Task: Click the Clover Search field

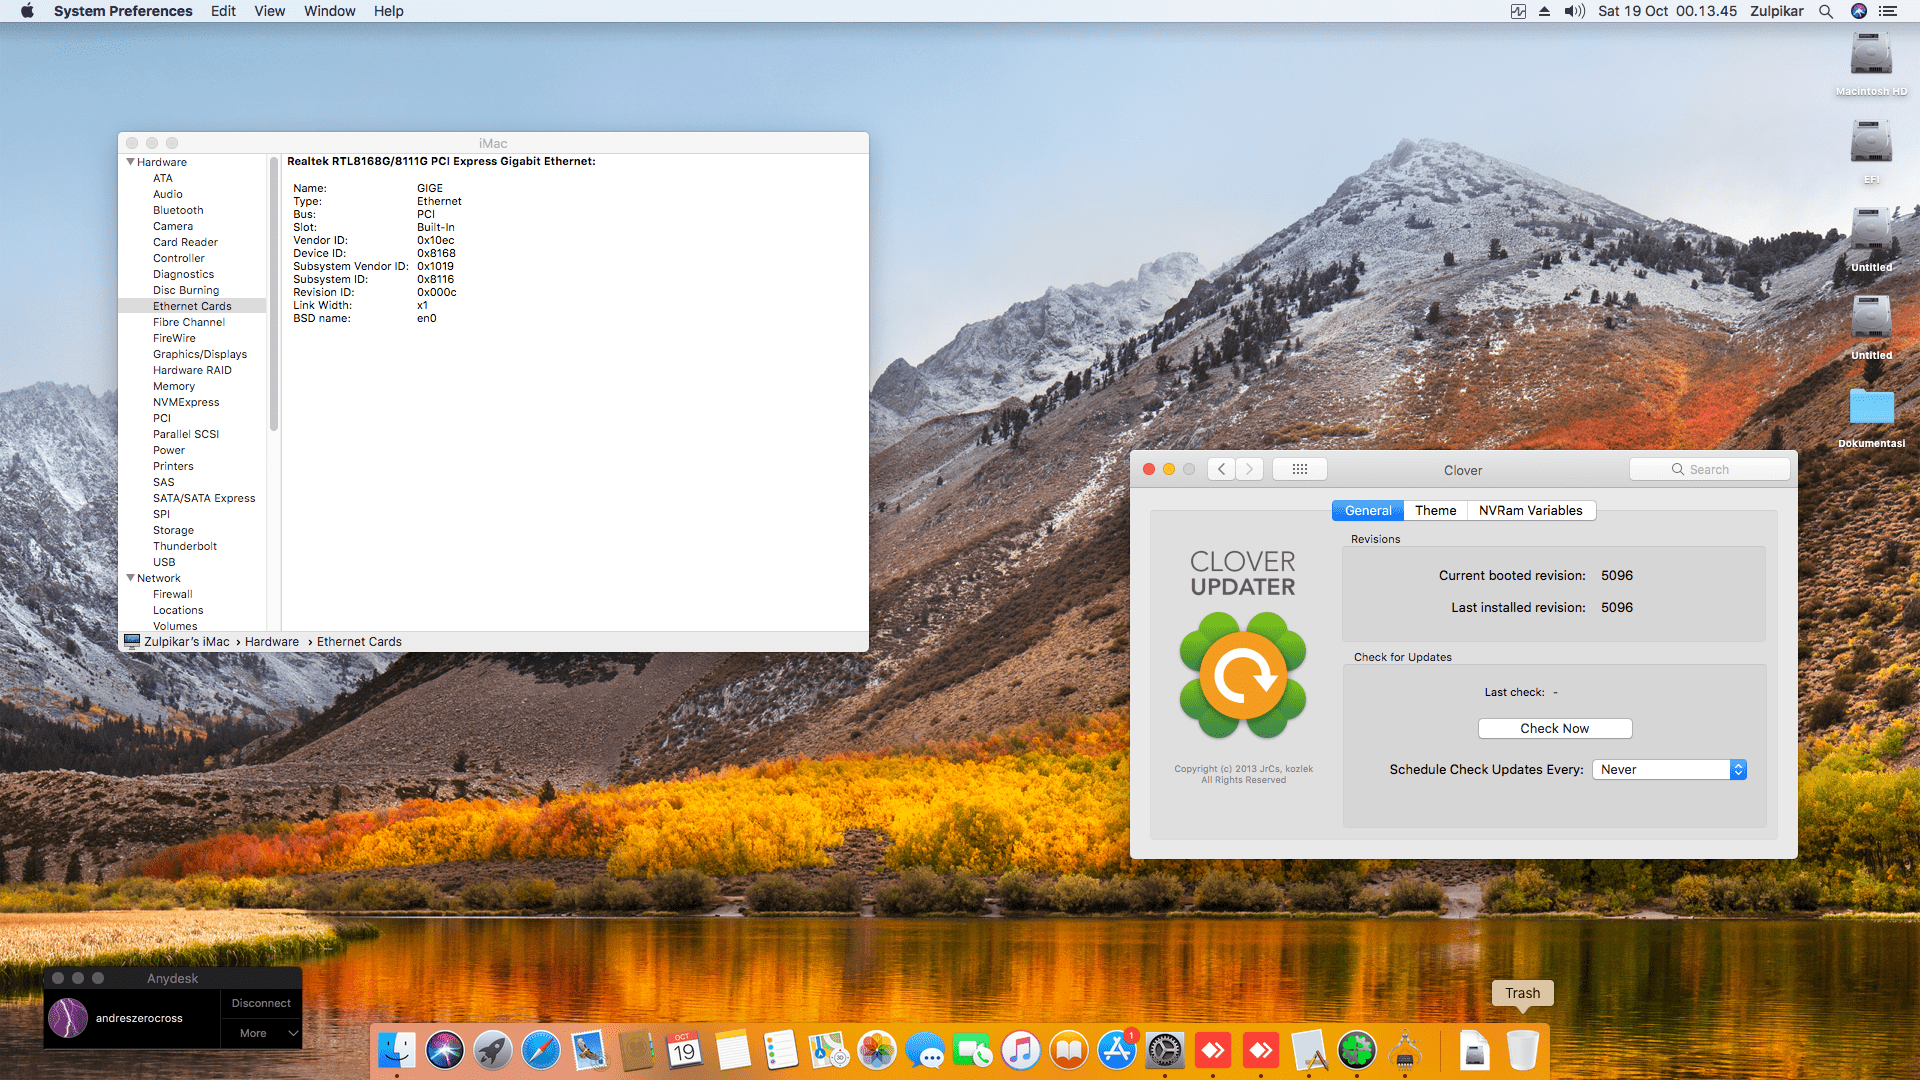Action: click(x=1709, y=469)
